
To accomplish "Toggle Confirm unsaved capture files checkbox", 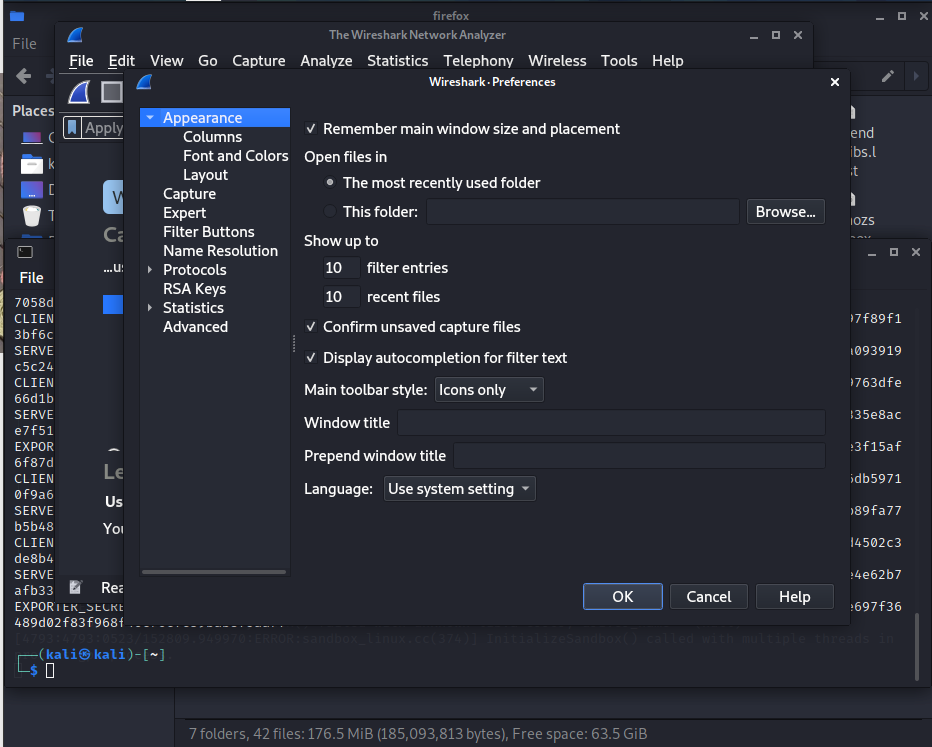I will (311, 327).
